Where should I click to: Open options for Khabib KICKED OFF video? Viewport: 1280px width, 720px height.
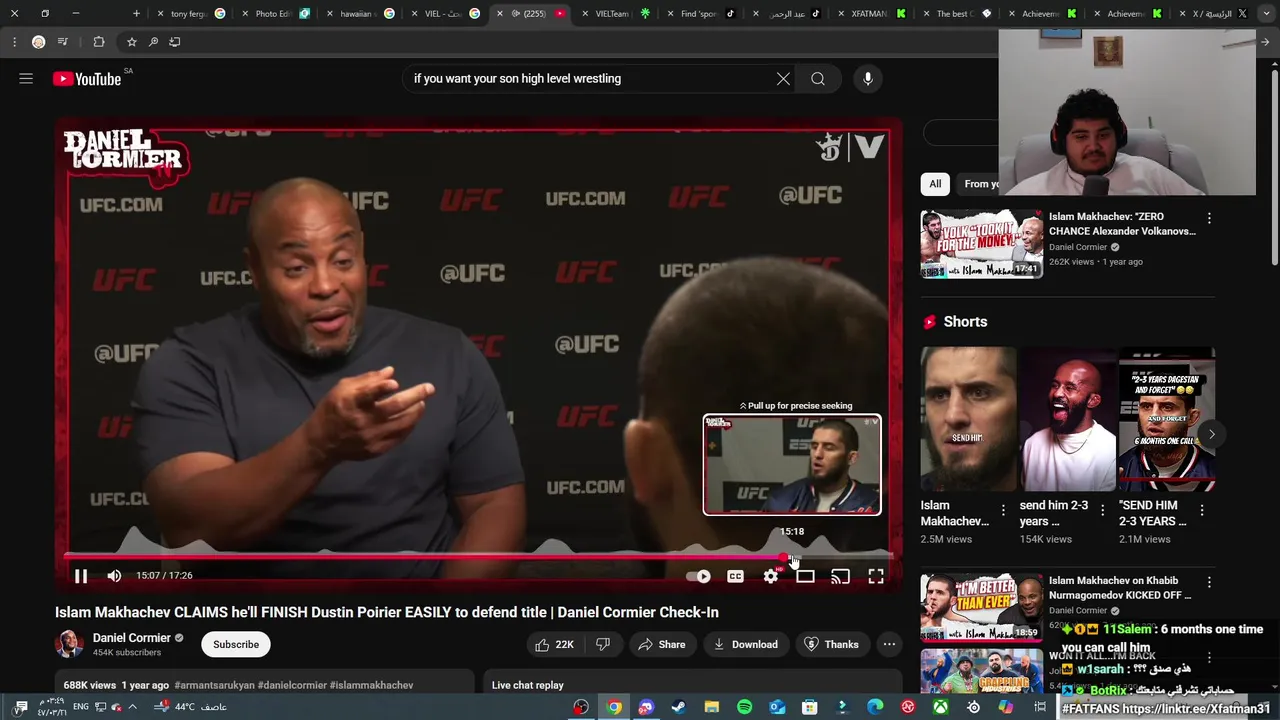point(1209,582)
